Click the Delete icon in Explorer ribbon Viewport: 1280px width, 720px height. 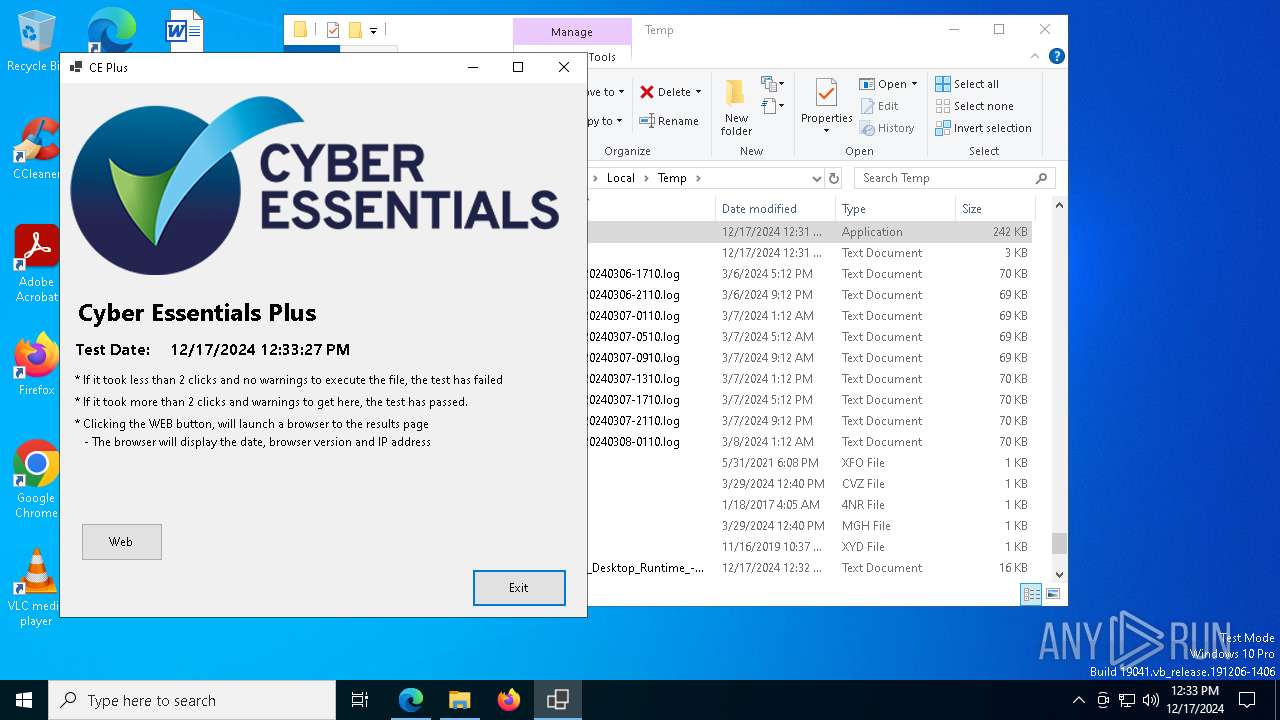[x=648, y=91]
